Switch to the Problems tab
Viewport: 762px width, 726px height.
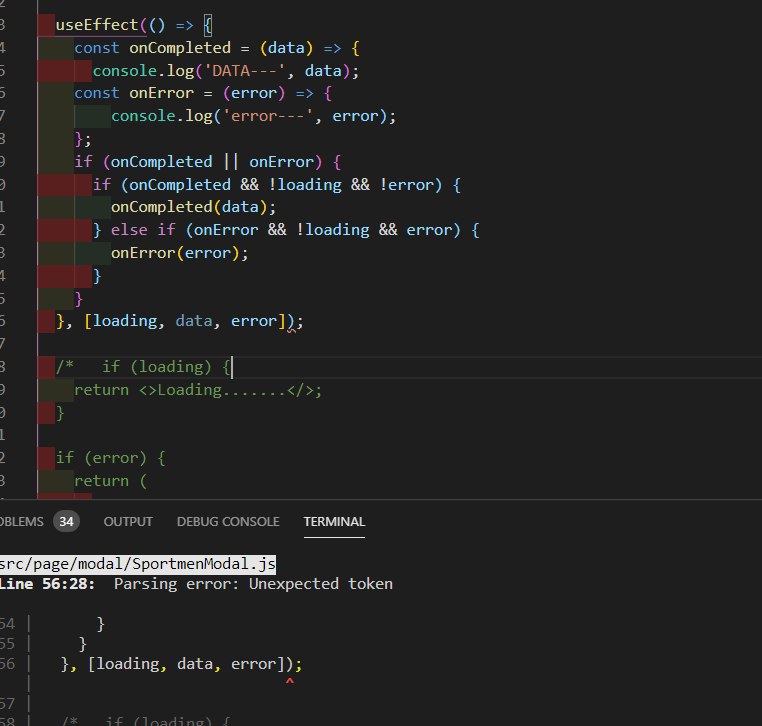click(x=22, y=521)
